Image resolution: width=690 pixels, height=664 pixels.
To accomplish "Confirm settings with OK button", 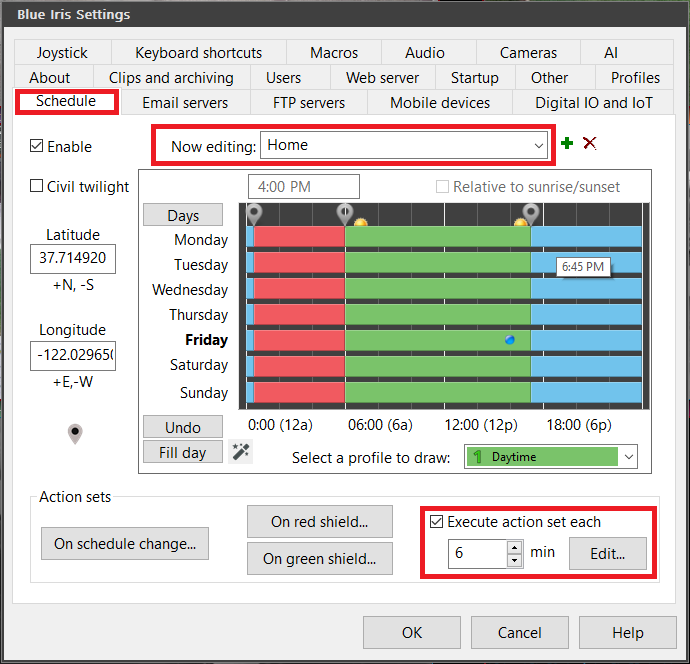I will [412, 633].
